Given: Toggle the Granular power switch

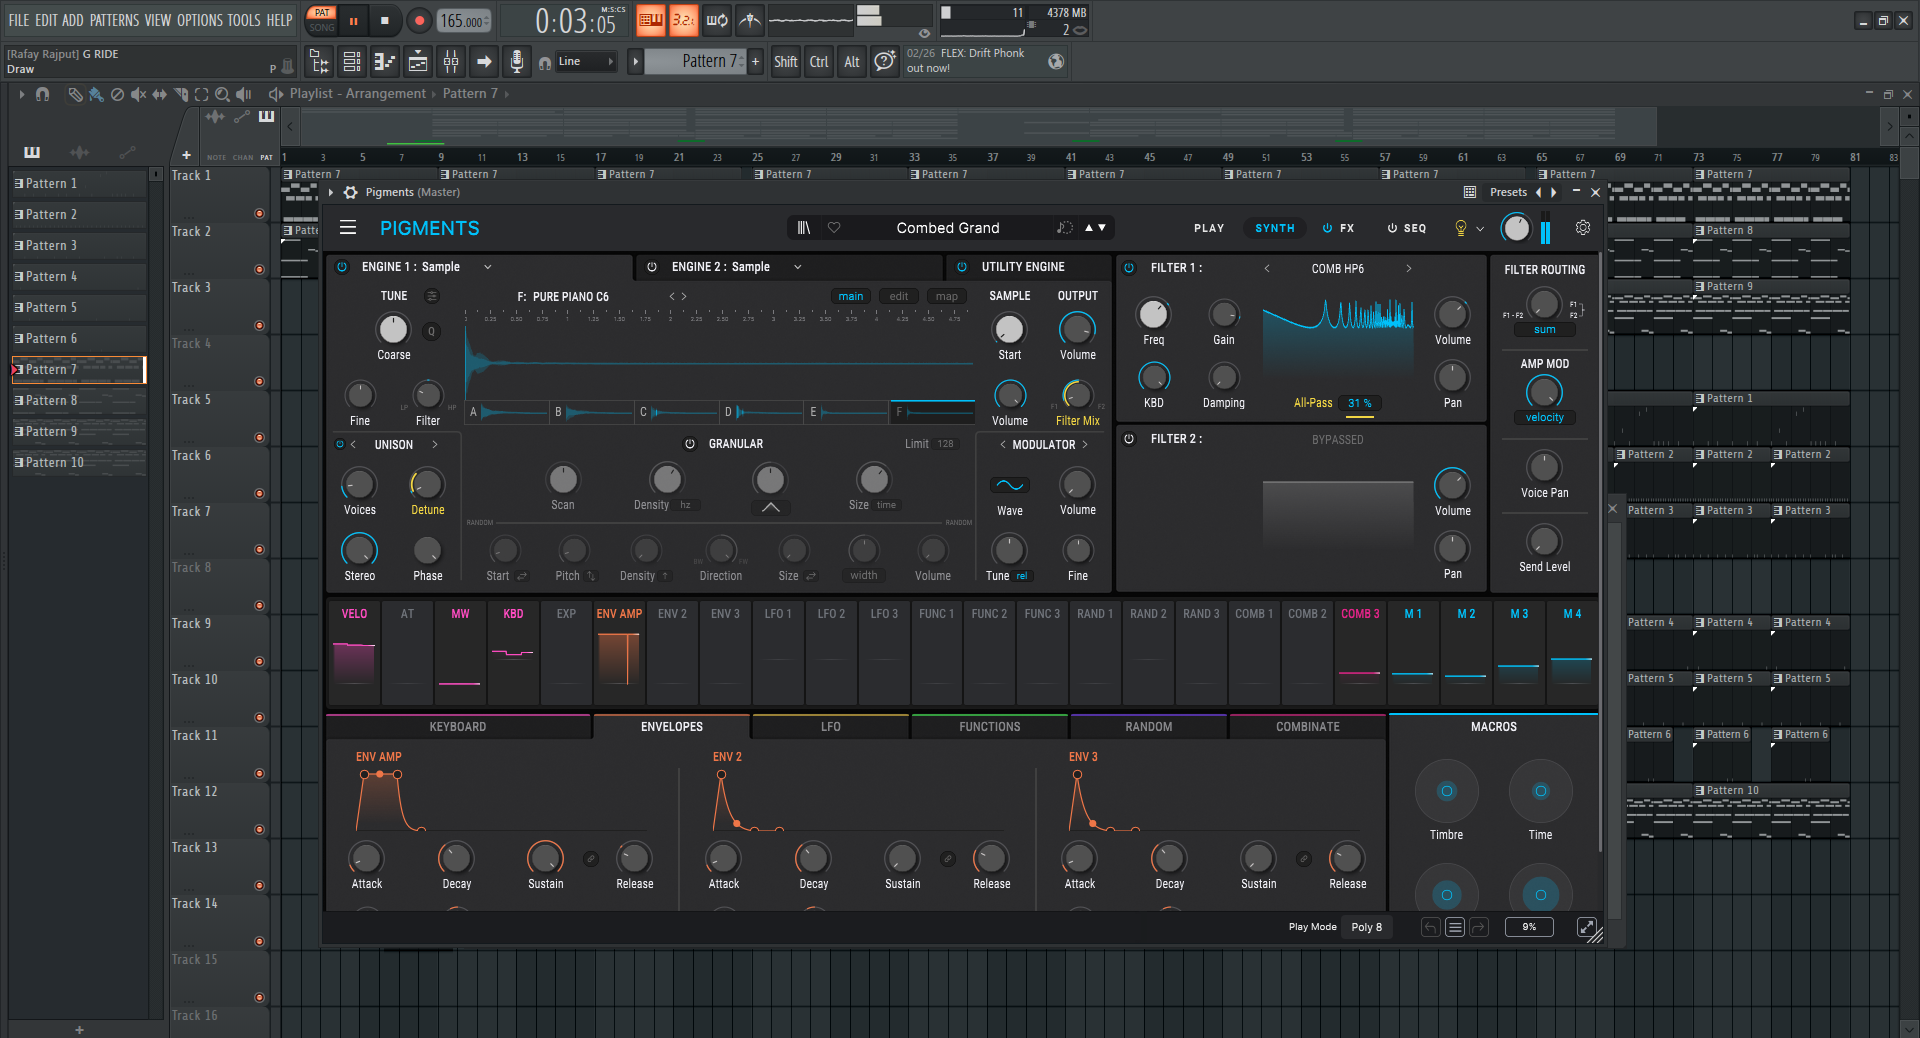Looking at the screenshot, I should [690, 444].
